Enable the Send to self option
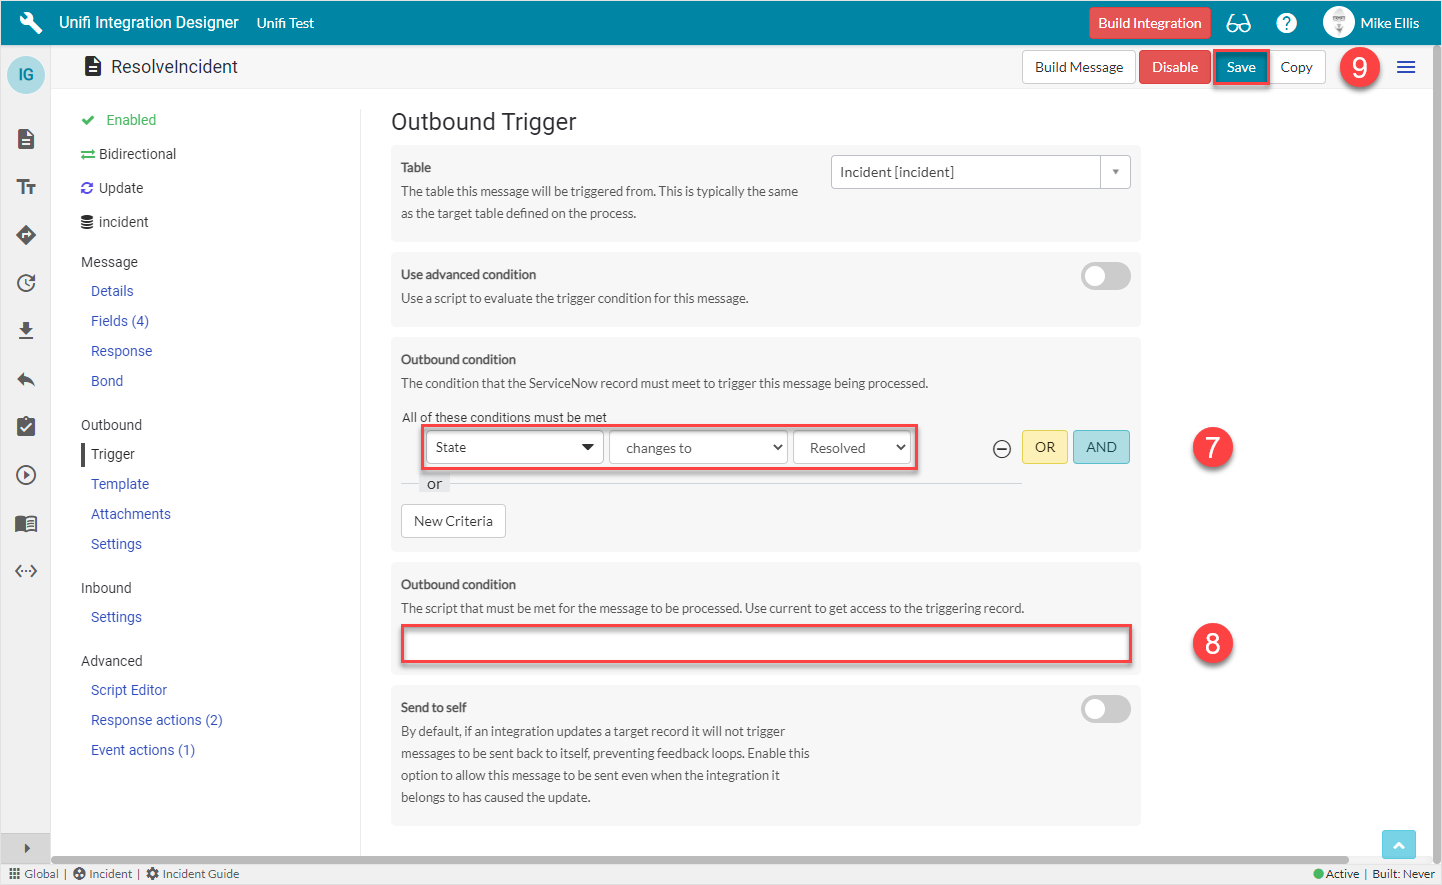This screenshot has height=885, width=1442. click(x=1105, y=709)
